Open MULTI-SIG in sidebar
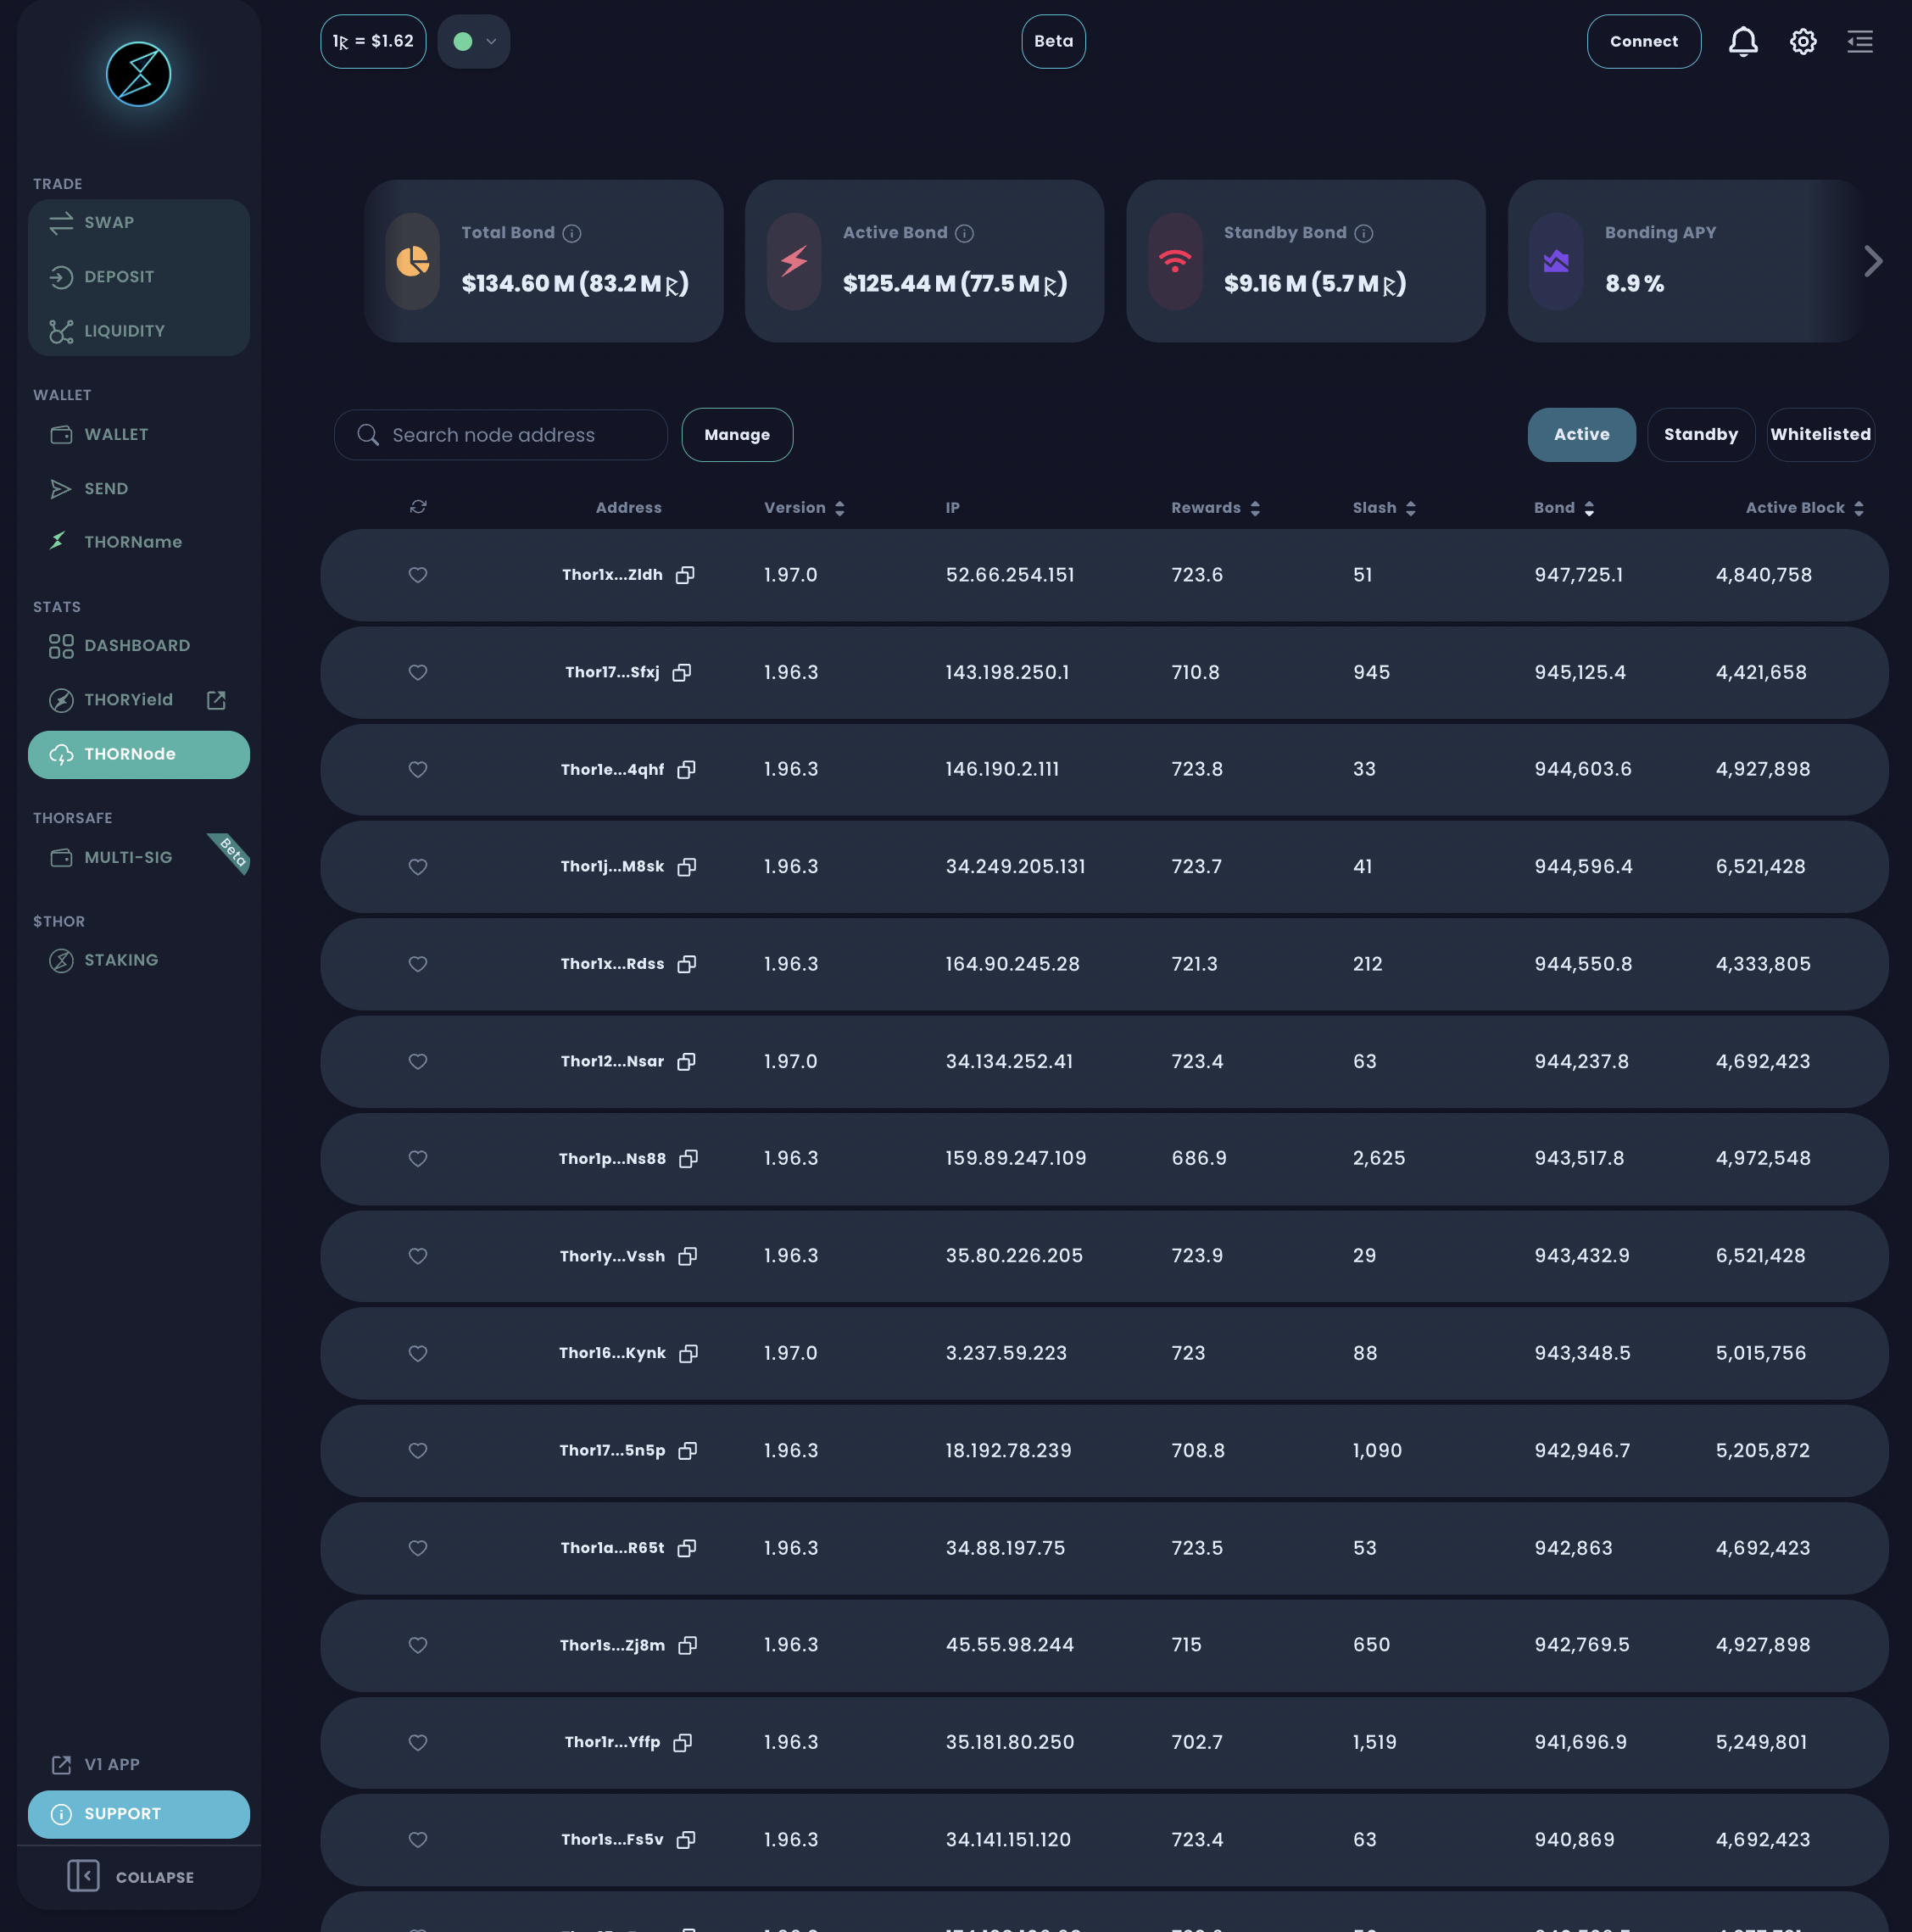1912x1932 pixels. [139, 858]
